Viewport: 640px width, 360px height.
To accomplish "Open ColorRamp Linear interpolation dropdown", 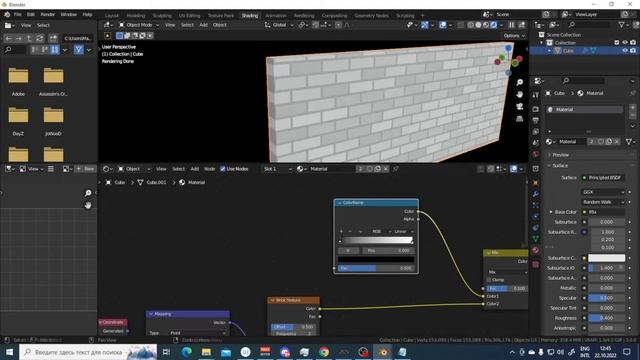I will pyautogui.click(x=404, y=231).
